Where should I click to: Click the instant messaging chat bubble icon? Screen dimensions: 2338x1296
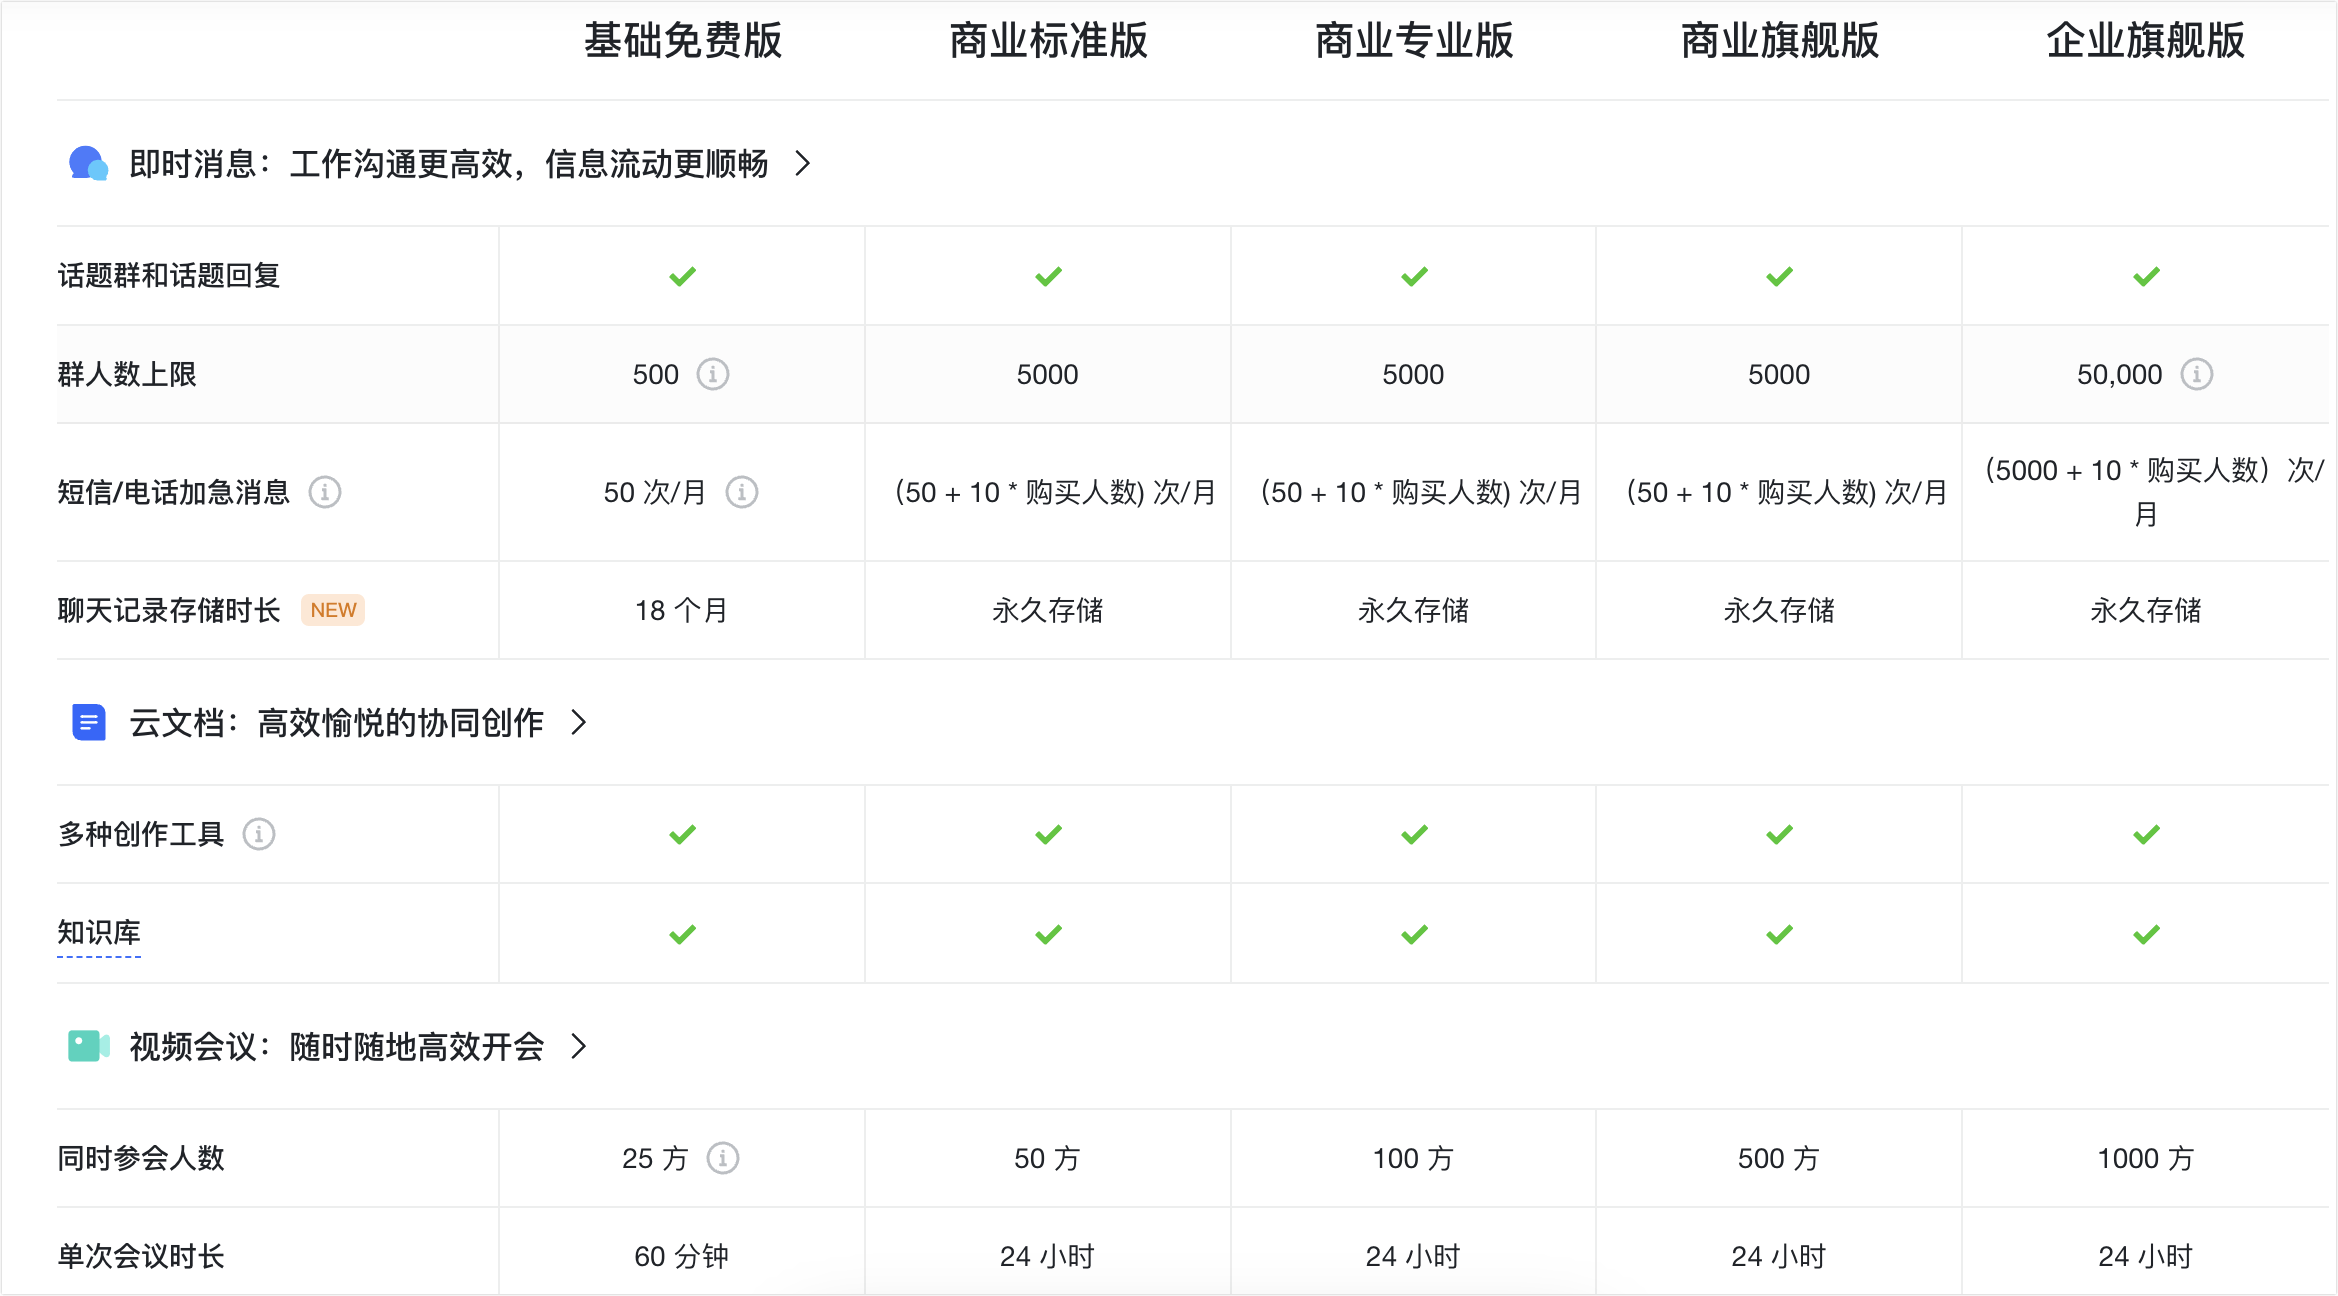click(x=88, y=163)
